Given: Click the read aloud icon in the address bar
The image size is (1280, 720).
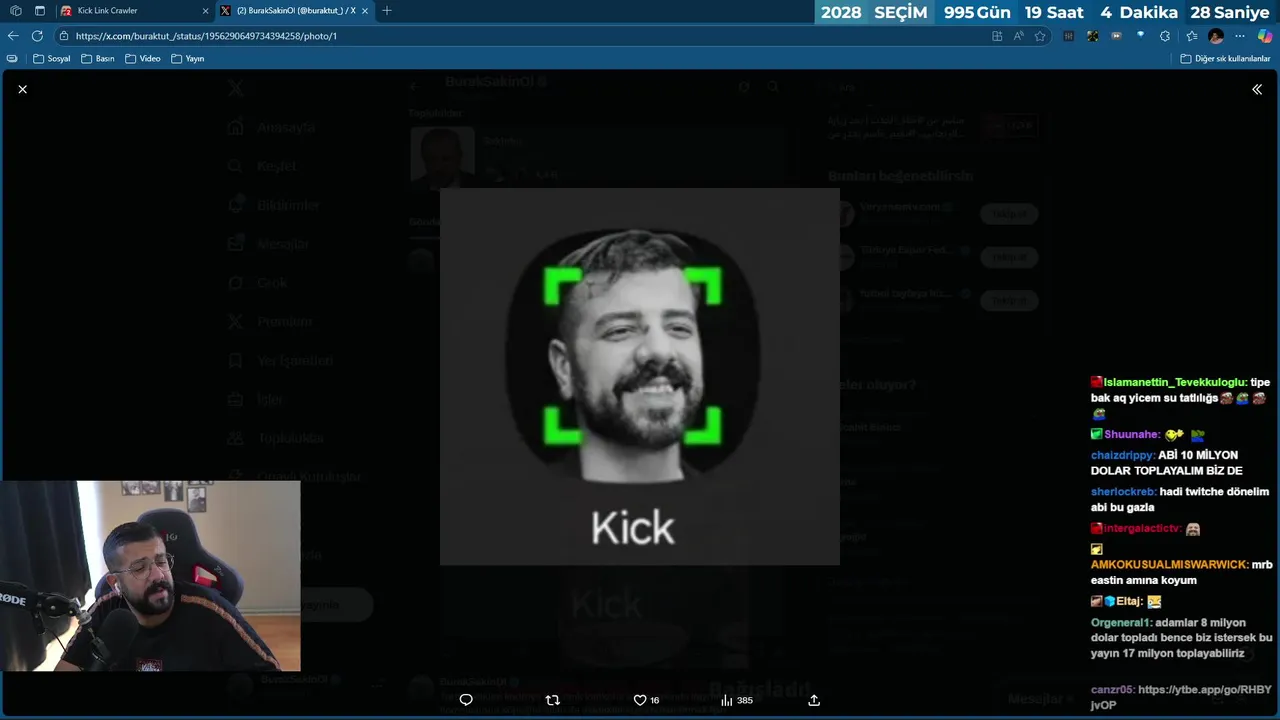Looking at the screenshot, I should tap(1019, 36).
